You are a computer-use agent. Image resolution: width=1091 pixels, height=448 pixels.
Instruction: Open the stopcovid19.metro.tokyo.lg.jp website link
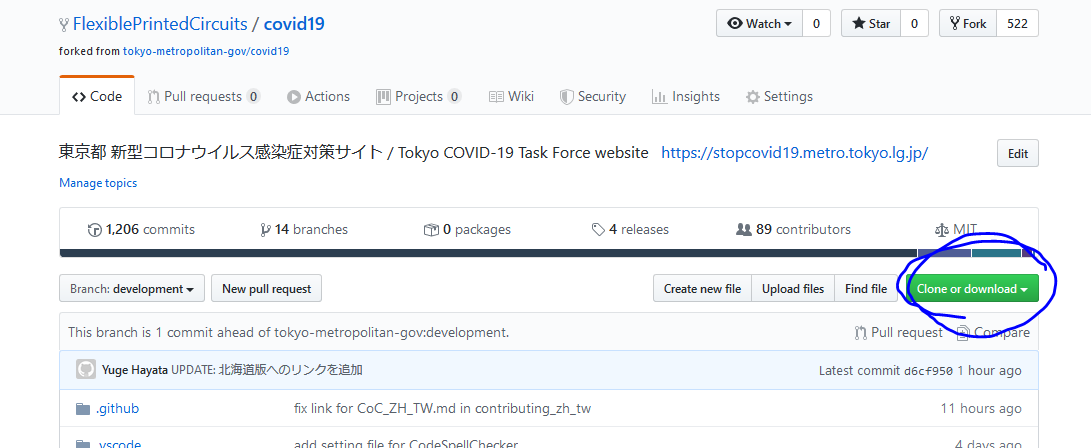pos(795,153)
